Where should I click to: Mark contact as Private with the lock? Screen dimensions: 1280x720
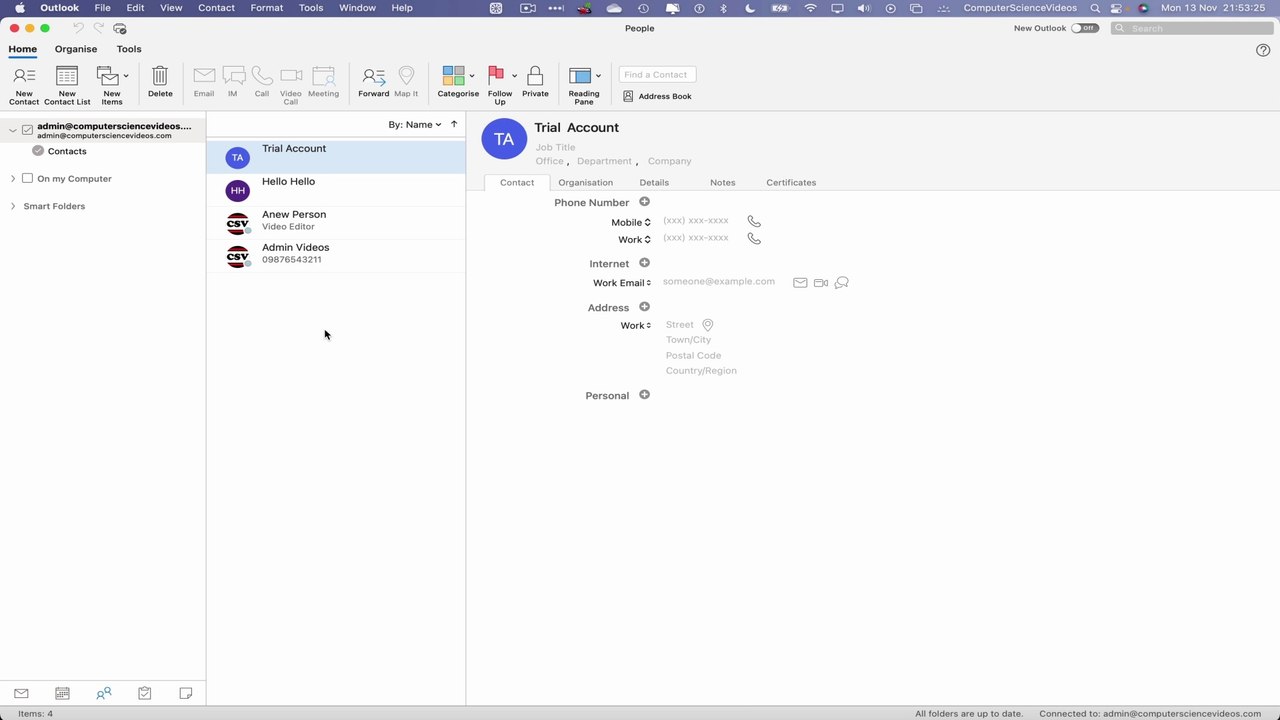535,76
